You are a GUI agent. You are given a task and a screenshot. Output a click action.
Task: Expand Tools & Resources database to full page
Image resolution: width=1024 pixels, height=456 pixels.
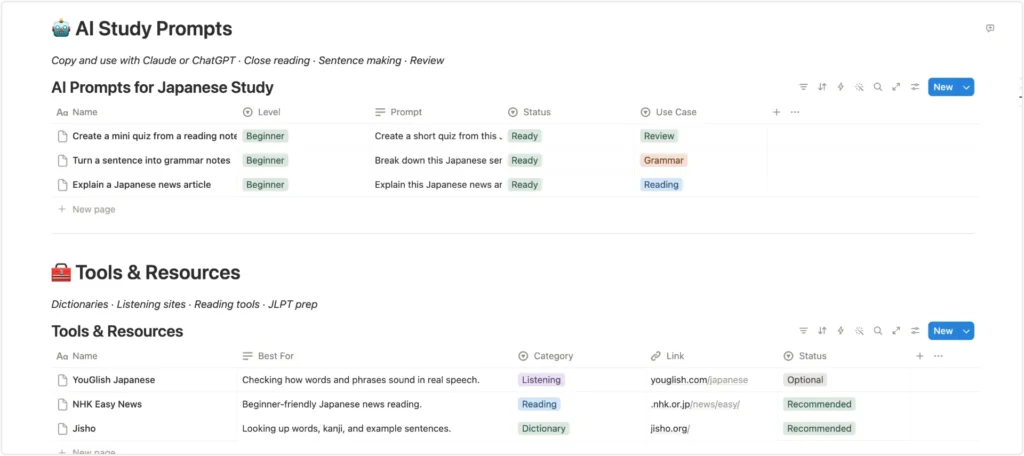(897, 331)
